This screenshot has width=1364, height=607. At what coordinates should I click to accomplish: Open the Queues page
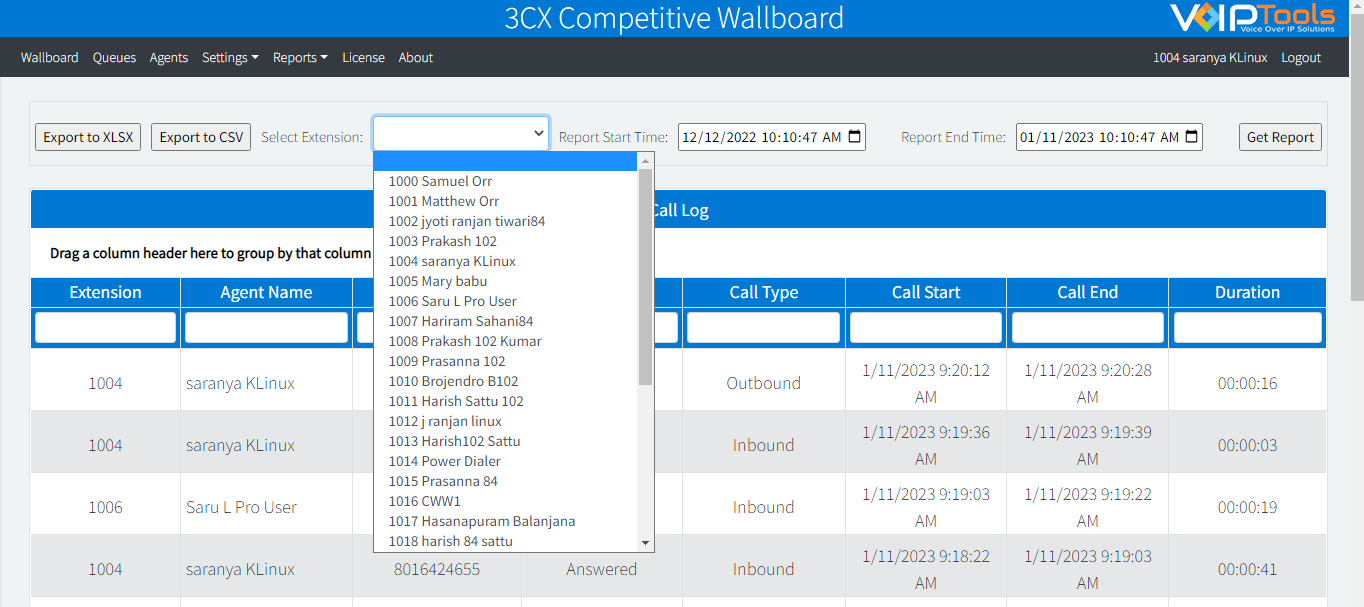114,57
